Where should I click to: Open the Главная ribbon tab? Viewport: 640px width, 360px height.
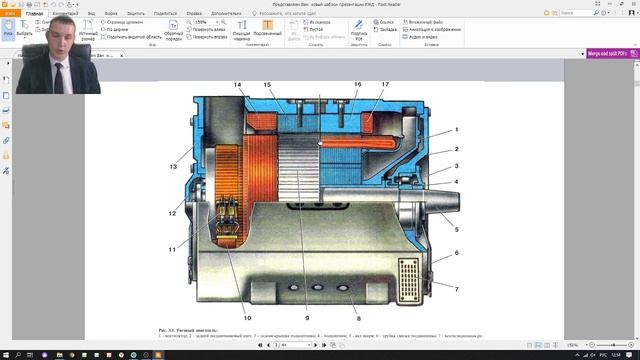(x=34, y=13)
